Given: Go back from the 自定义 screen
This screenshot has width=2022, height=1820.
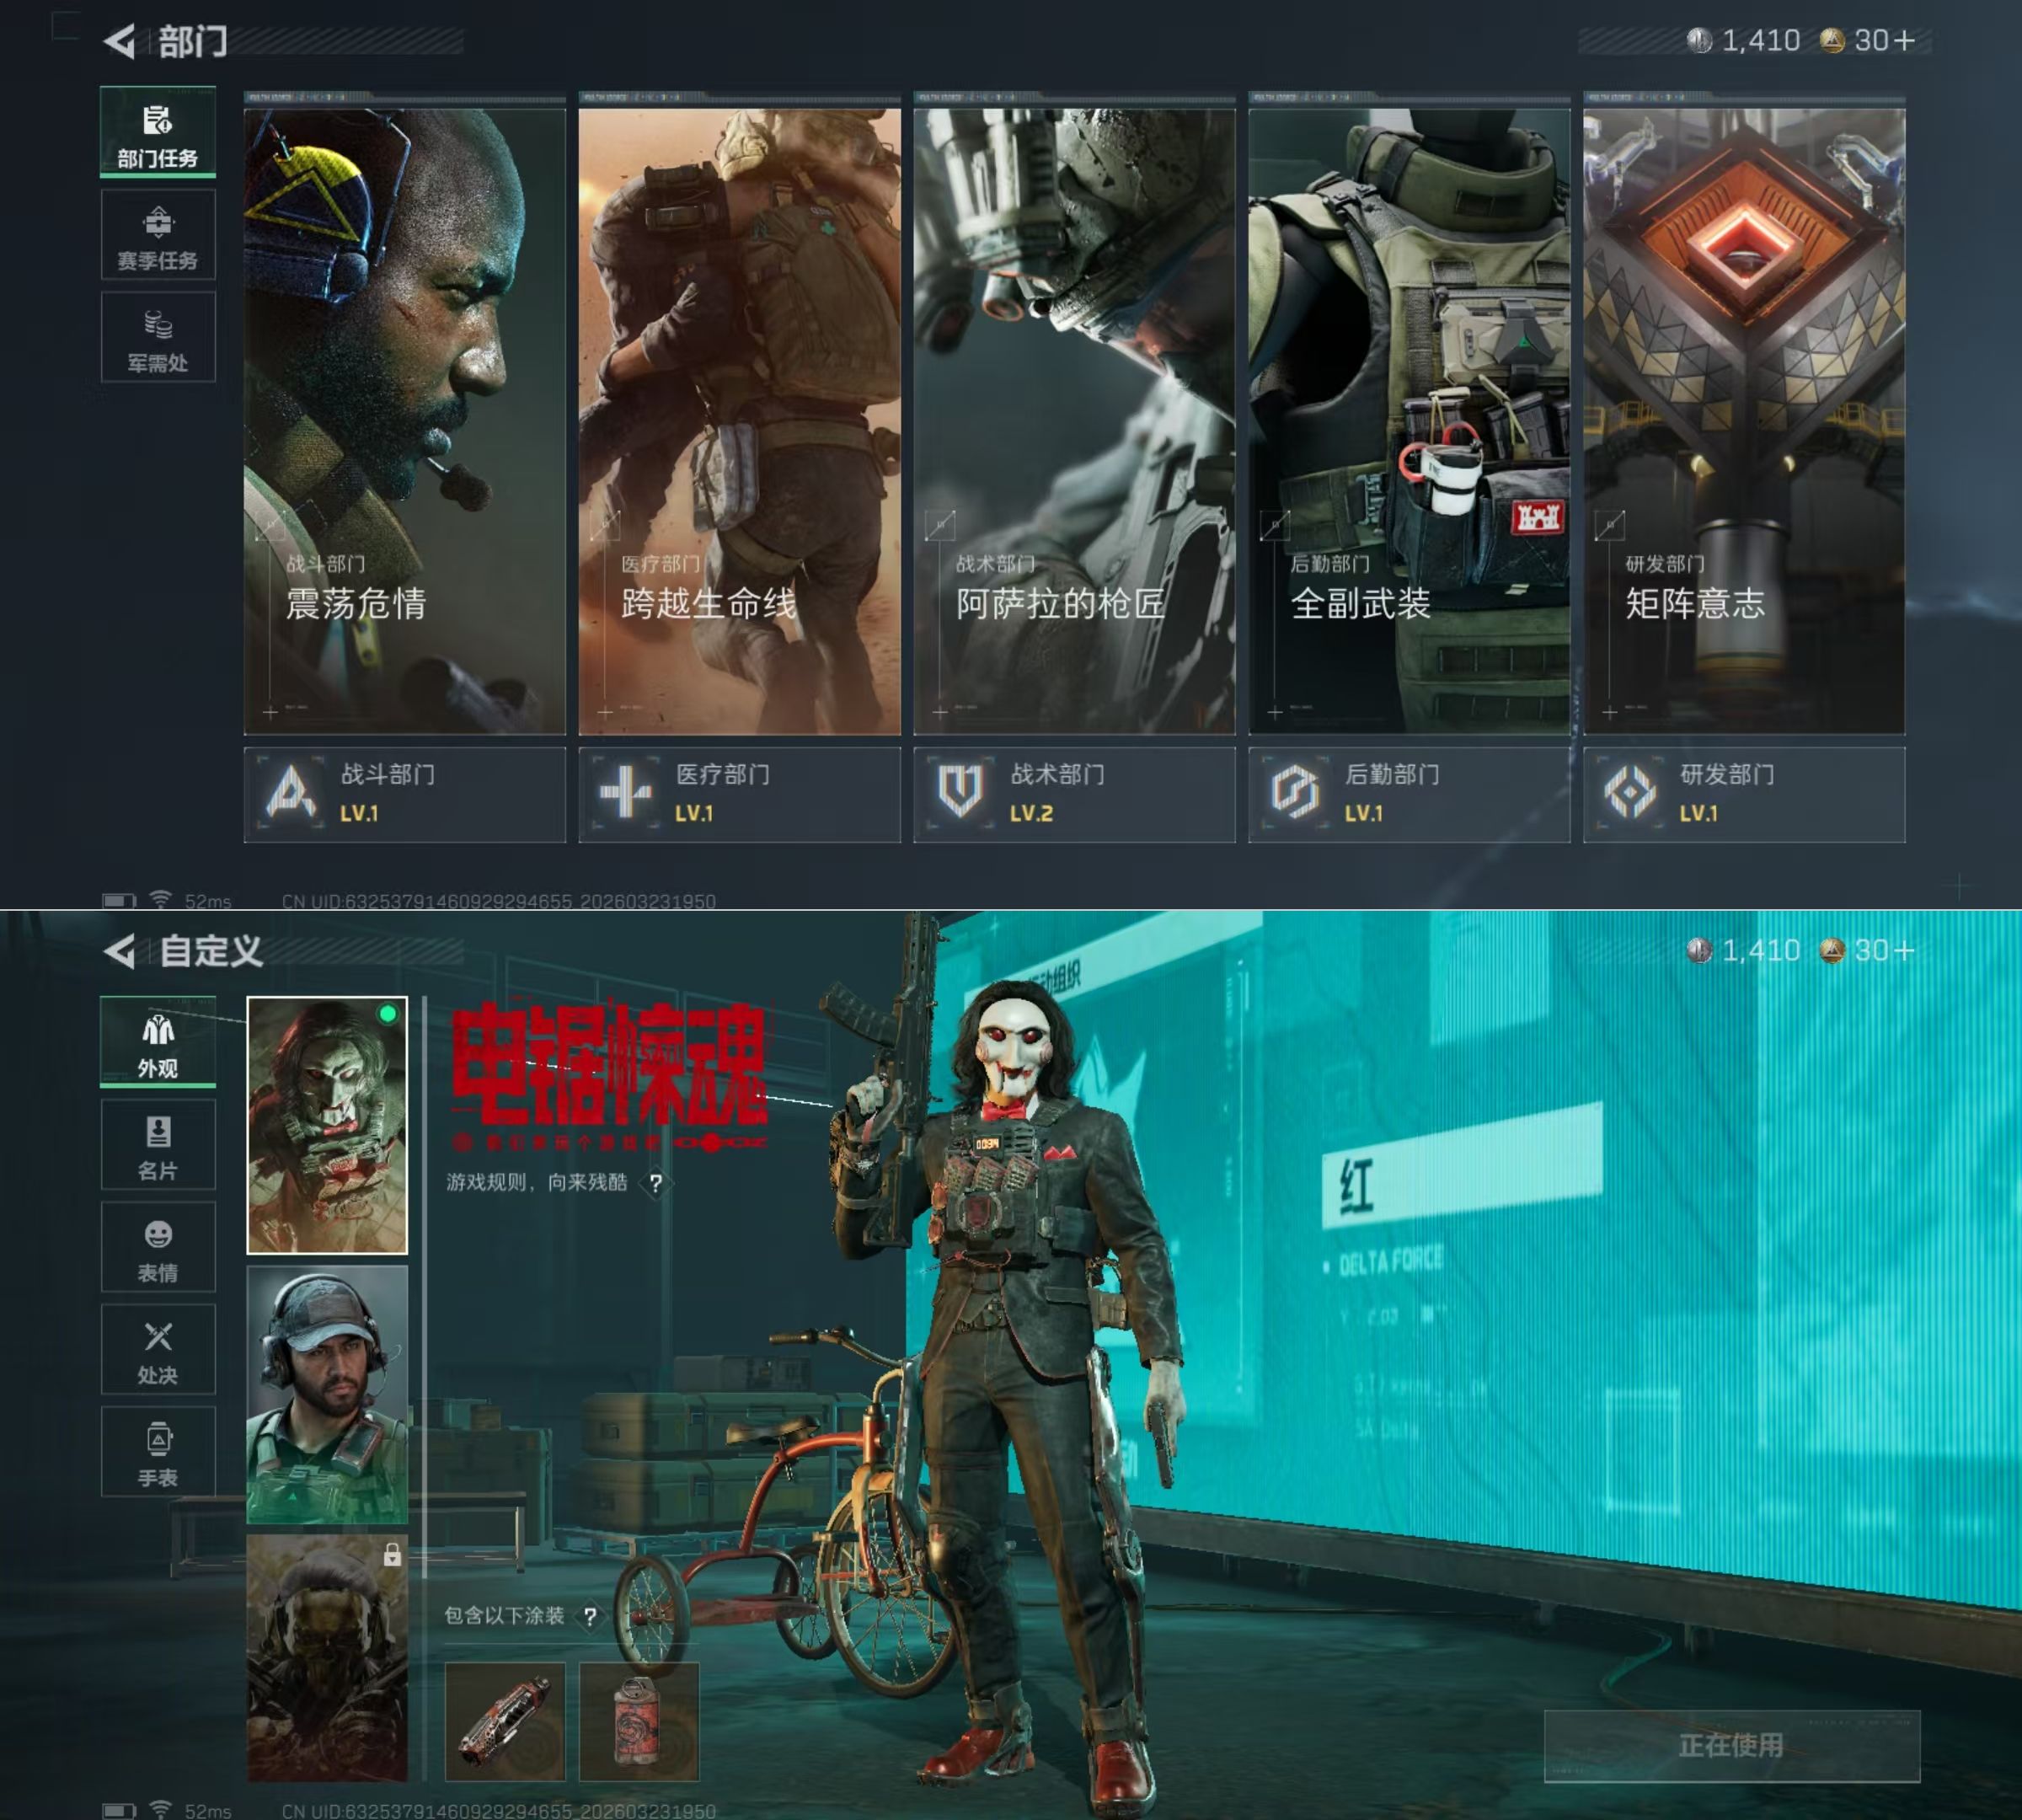Looking at the screenshot, I should tap(120, 951).
